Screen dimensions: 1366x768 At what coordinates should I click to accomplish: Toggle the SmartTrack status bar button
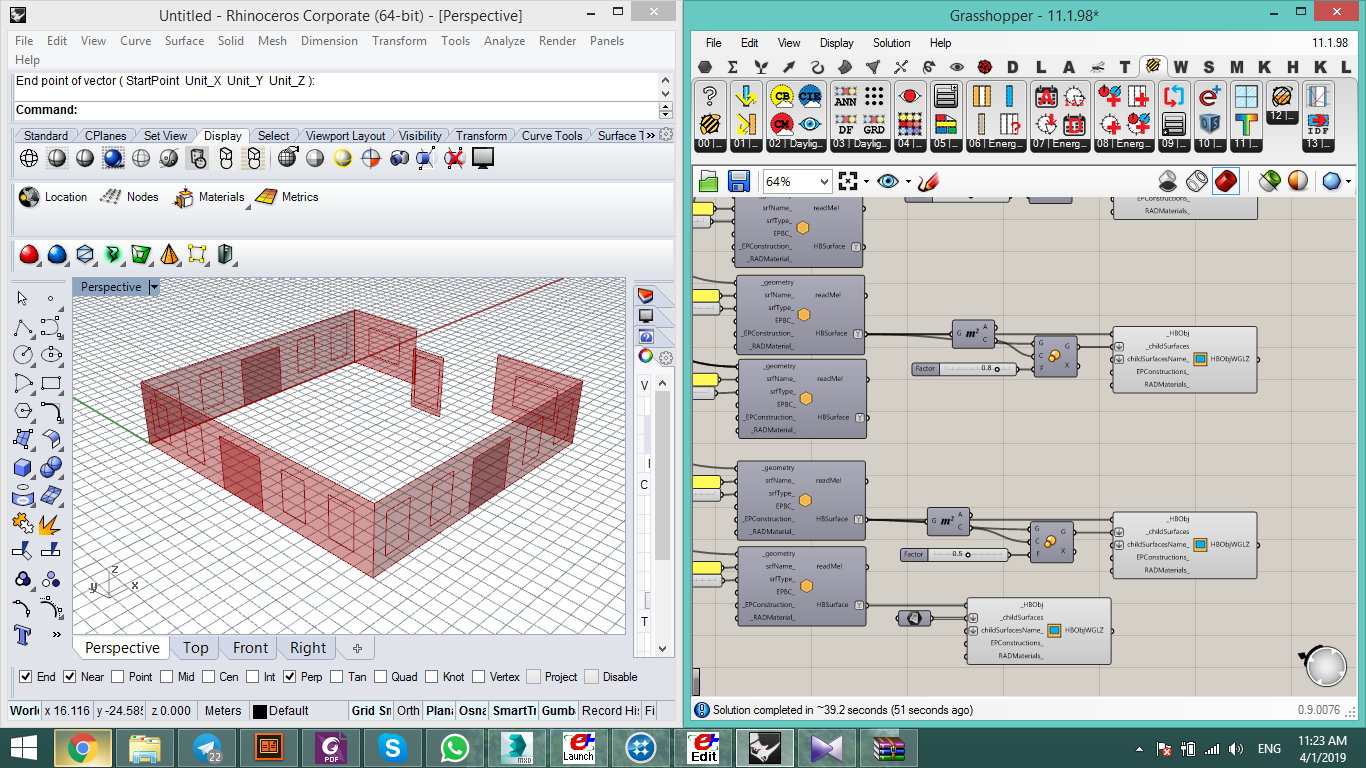[514, 711]
